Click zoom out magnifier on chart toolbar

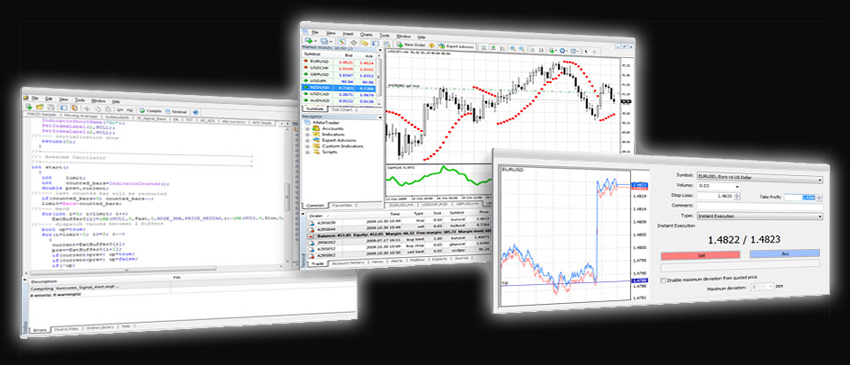click(521, 49)
